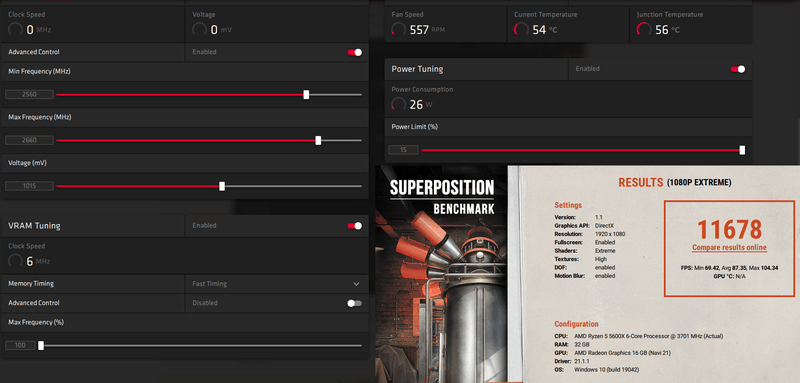Click the Resolution value 1920 x 1080
800x383 pixels.
(610, 234)
